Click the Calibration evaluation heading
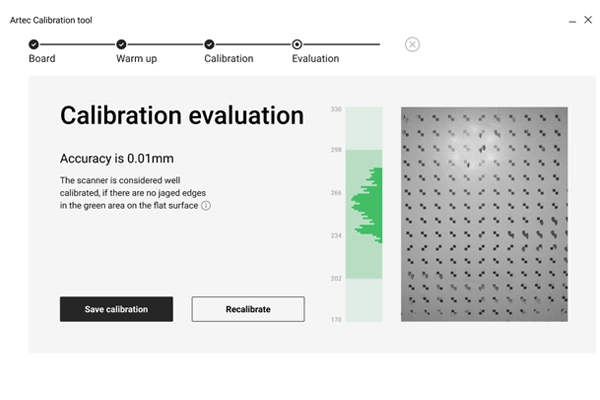The image size is (600, 400). coord(182,116)
